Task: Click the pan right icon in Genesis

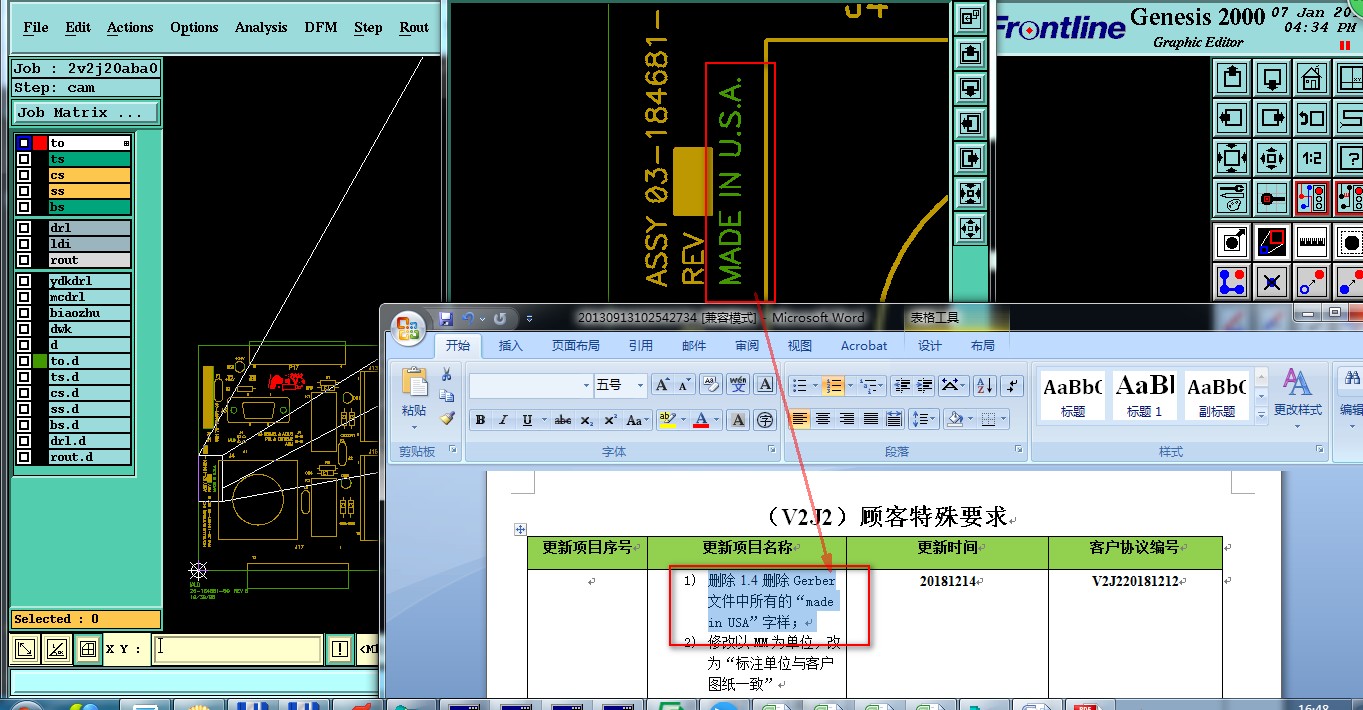Action: pyautogui.click(x=1271, y=117)
